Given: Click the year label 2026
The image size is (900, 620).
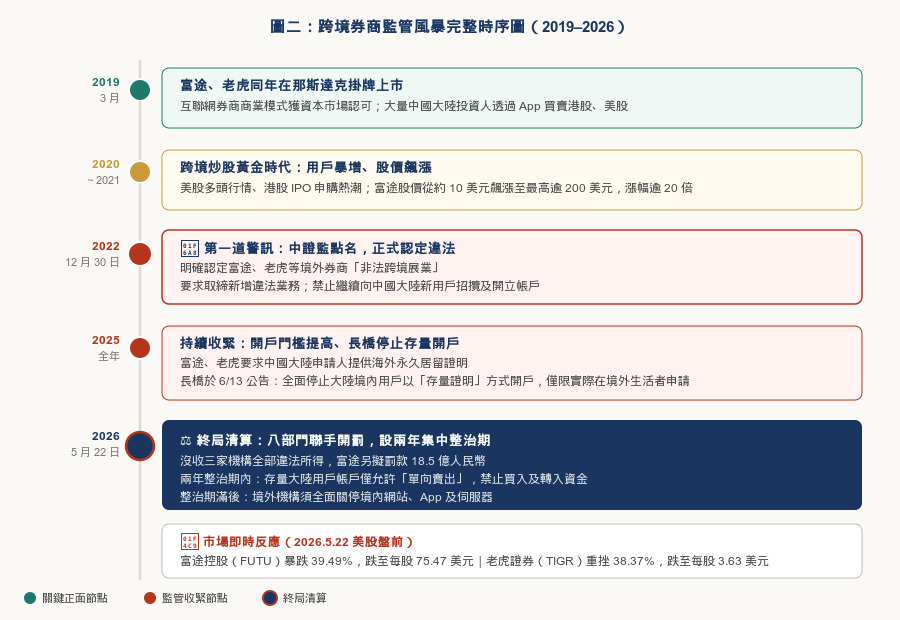Looking at the screenshot, I should pos(106,436).
